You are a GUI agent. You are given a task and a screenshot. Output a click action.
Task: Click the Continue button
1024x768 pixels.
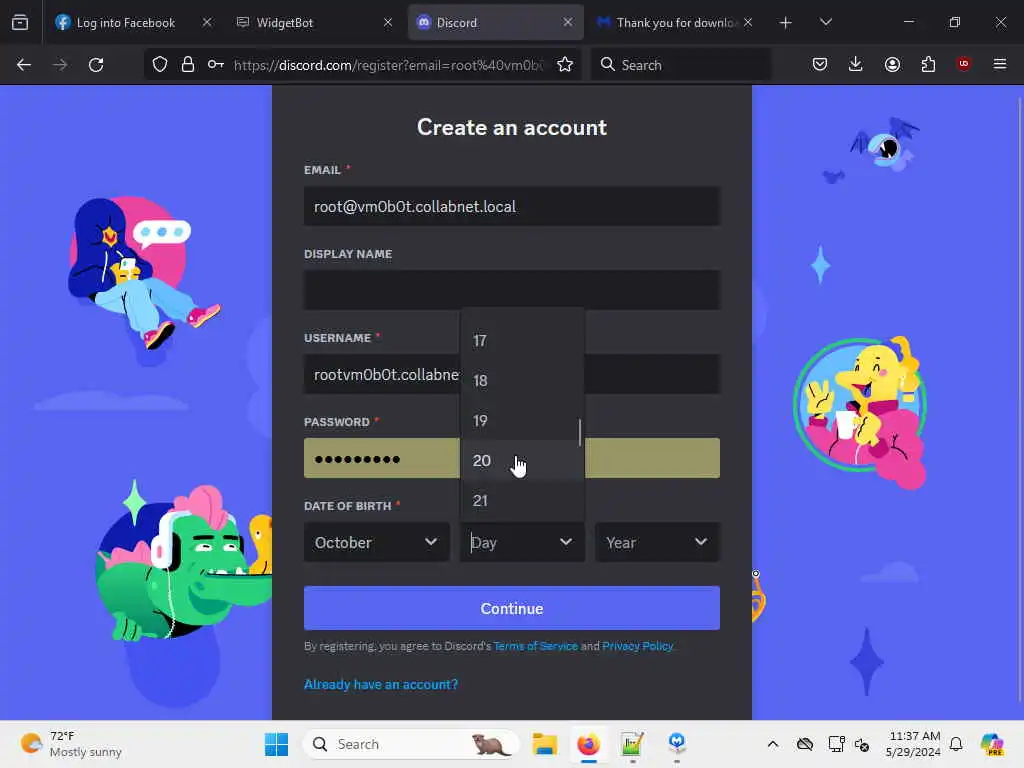[x=512, y=608]
